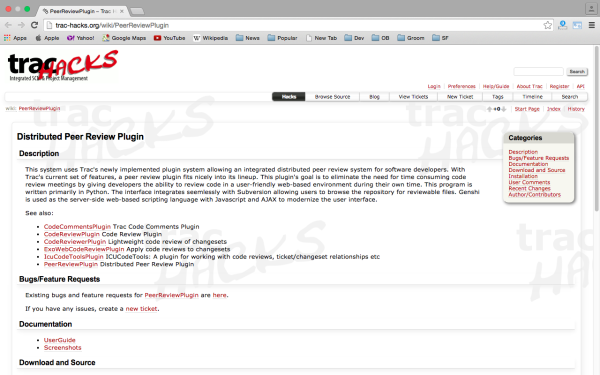Expand the Dev bookmarks folder
The image size is (600, 375).
coord(354,38)
